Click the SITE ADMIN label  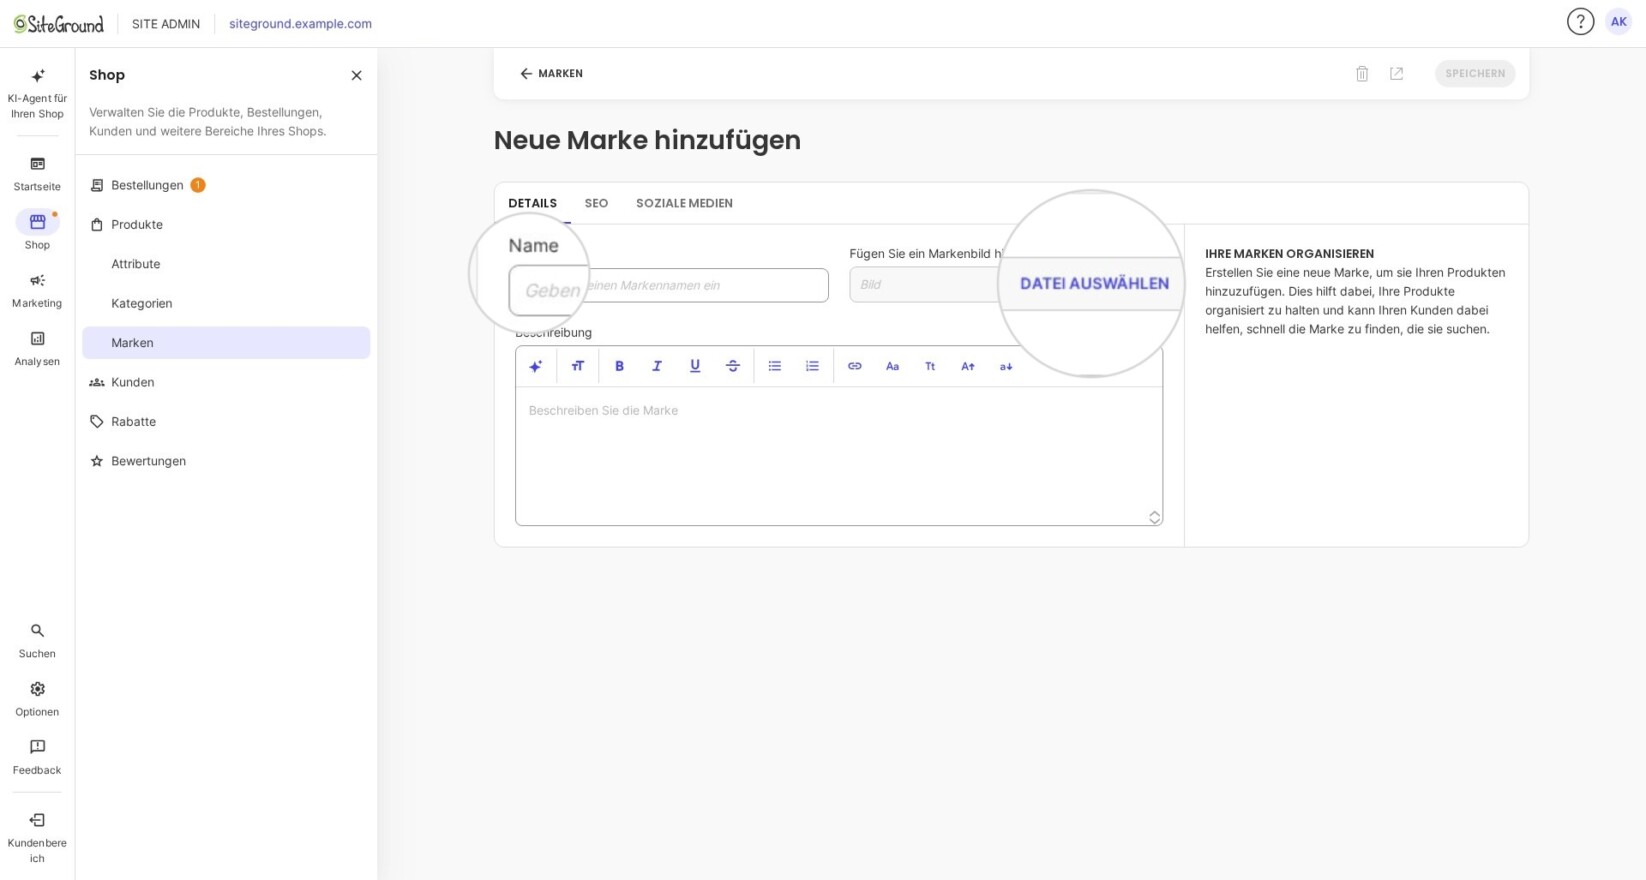point(166,24)
